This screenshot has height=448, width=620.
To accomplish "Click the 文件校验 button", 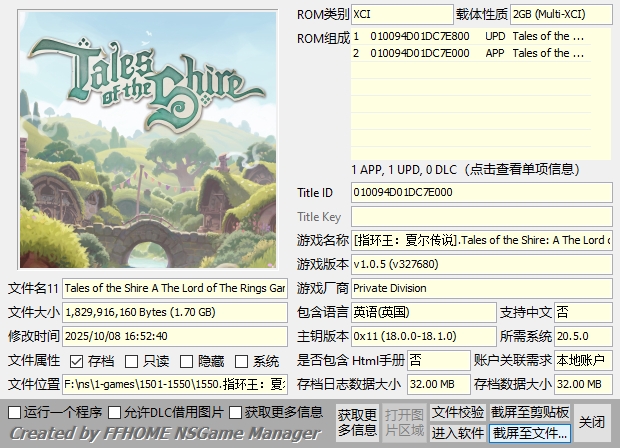I will (x=458, y=412).
